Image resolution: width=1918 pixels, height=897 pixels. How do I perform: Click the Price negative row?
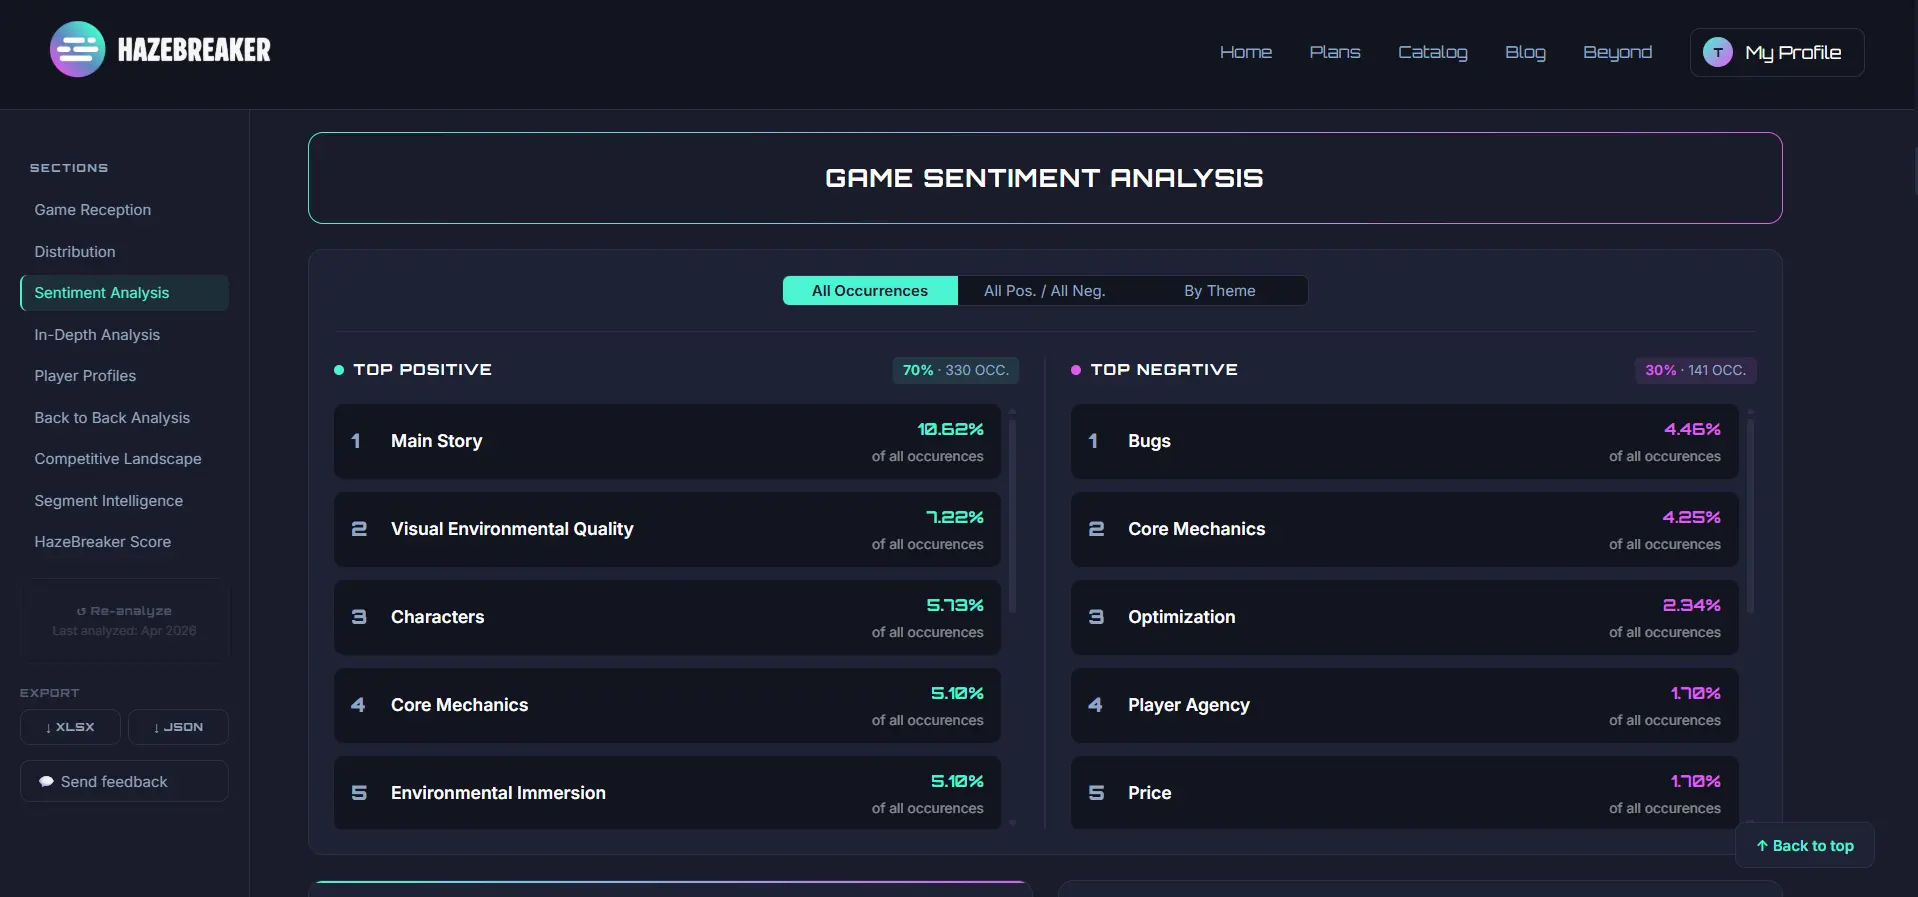[1404, 793]
